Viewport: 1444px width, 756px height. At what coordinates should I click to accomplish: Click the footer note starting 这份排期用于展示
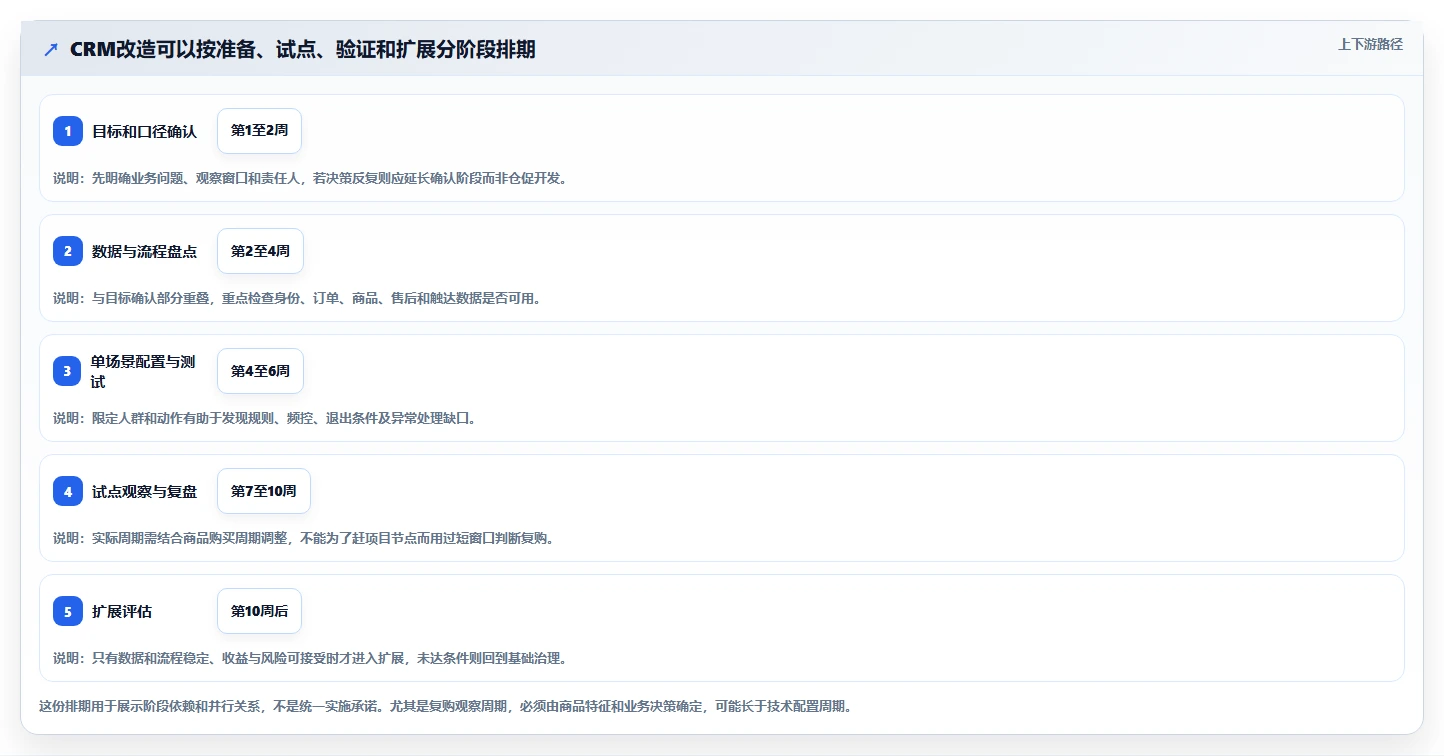pyautogui.click(x=446, y=706)
